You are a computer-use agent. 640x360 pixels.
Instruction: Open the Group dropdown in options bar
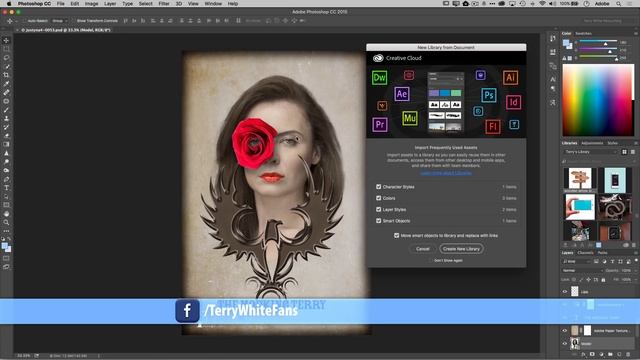click(60, 21)
